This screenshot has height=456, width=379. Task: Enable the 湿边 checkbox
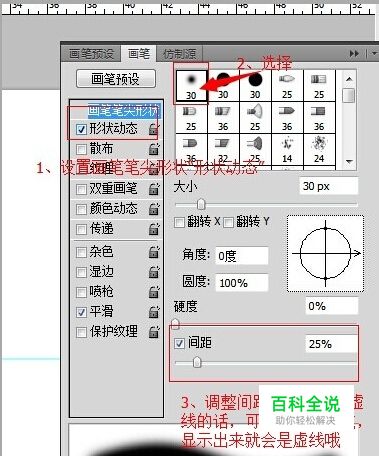coord(81,272)
